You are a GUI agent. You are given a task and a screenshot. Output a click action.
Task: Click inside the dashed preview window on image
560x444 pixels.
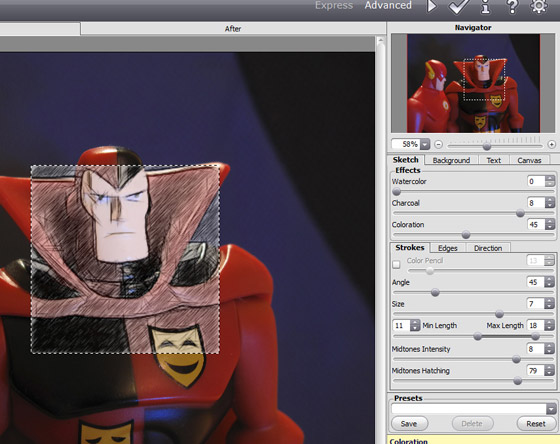click(x=125, y=259)
